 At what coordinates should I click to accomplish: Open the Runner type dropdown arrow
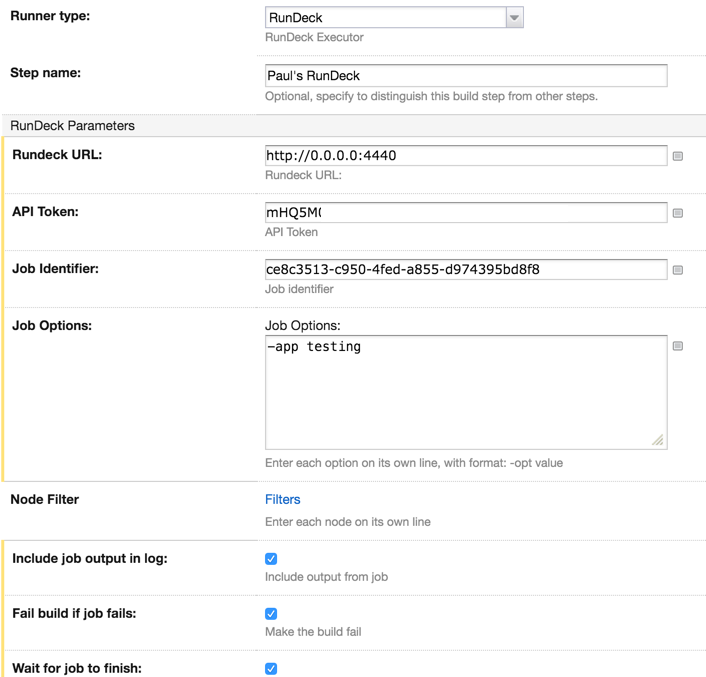pyautogui.click(x=514, y=18)
